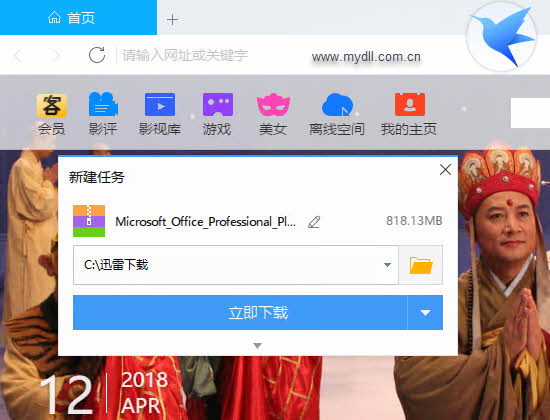The height and width of the screenshot is (420, 550).
Task: Go back with the left arrow
Action: tap(18, 55)
